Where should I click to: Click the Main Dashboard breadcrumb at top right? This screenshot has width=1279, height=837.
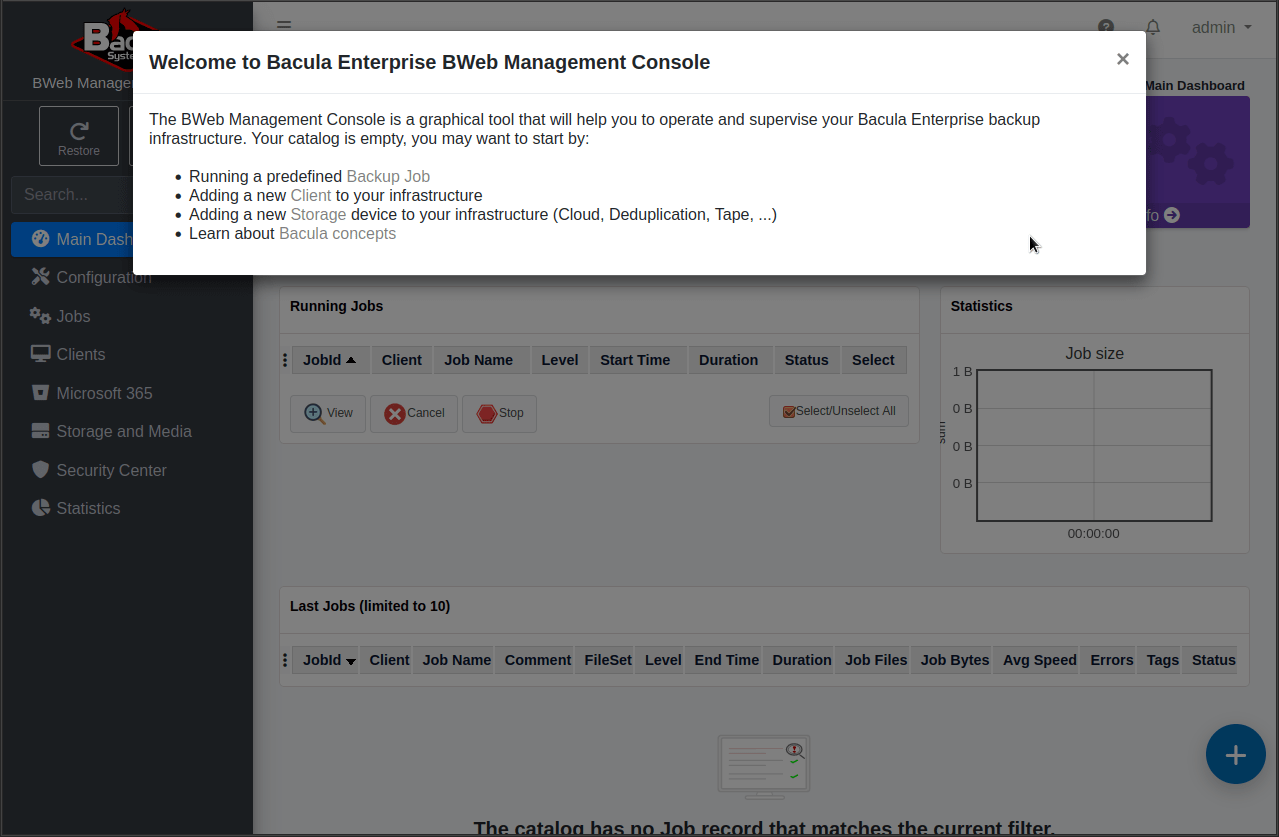point(1195,86)
